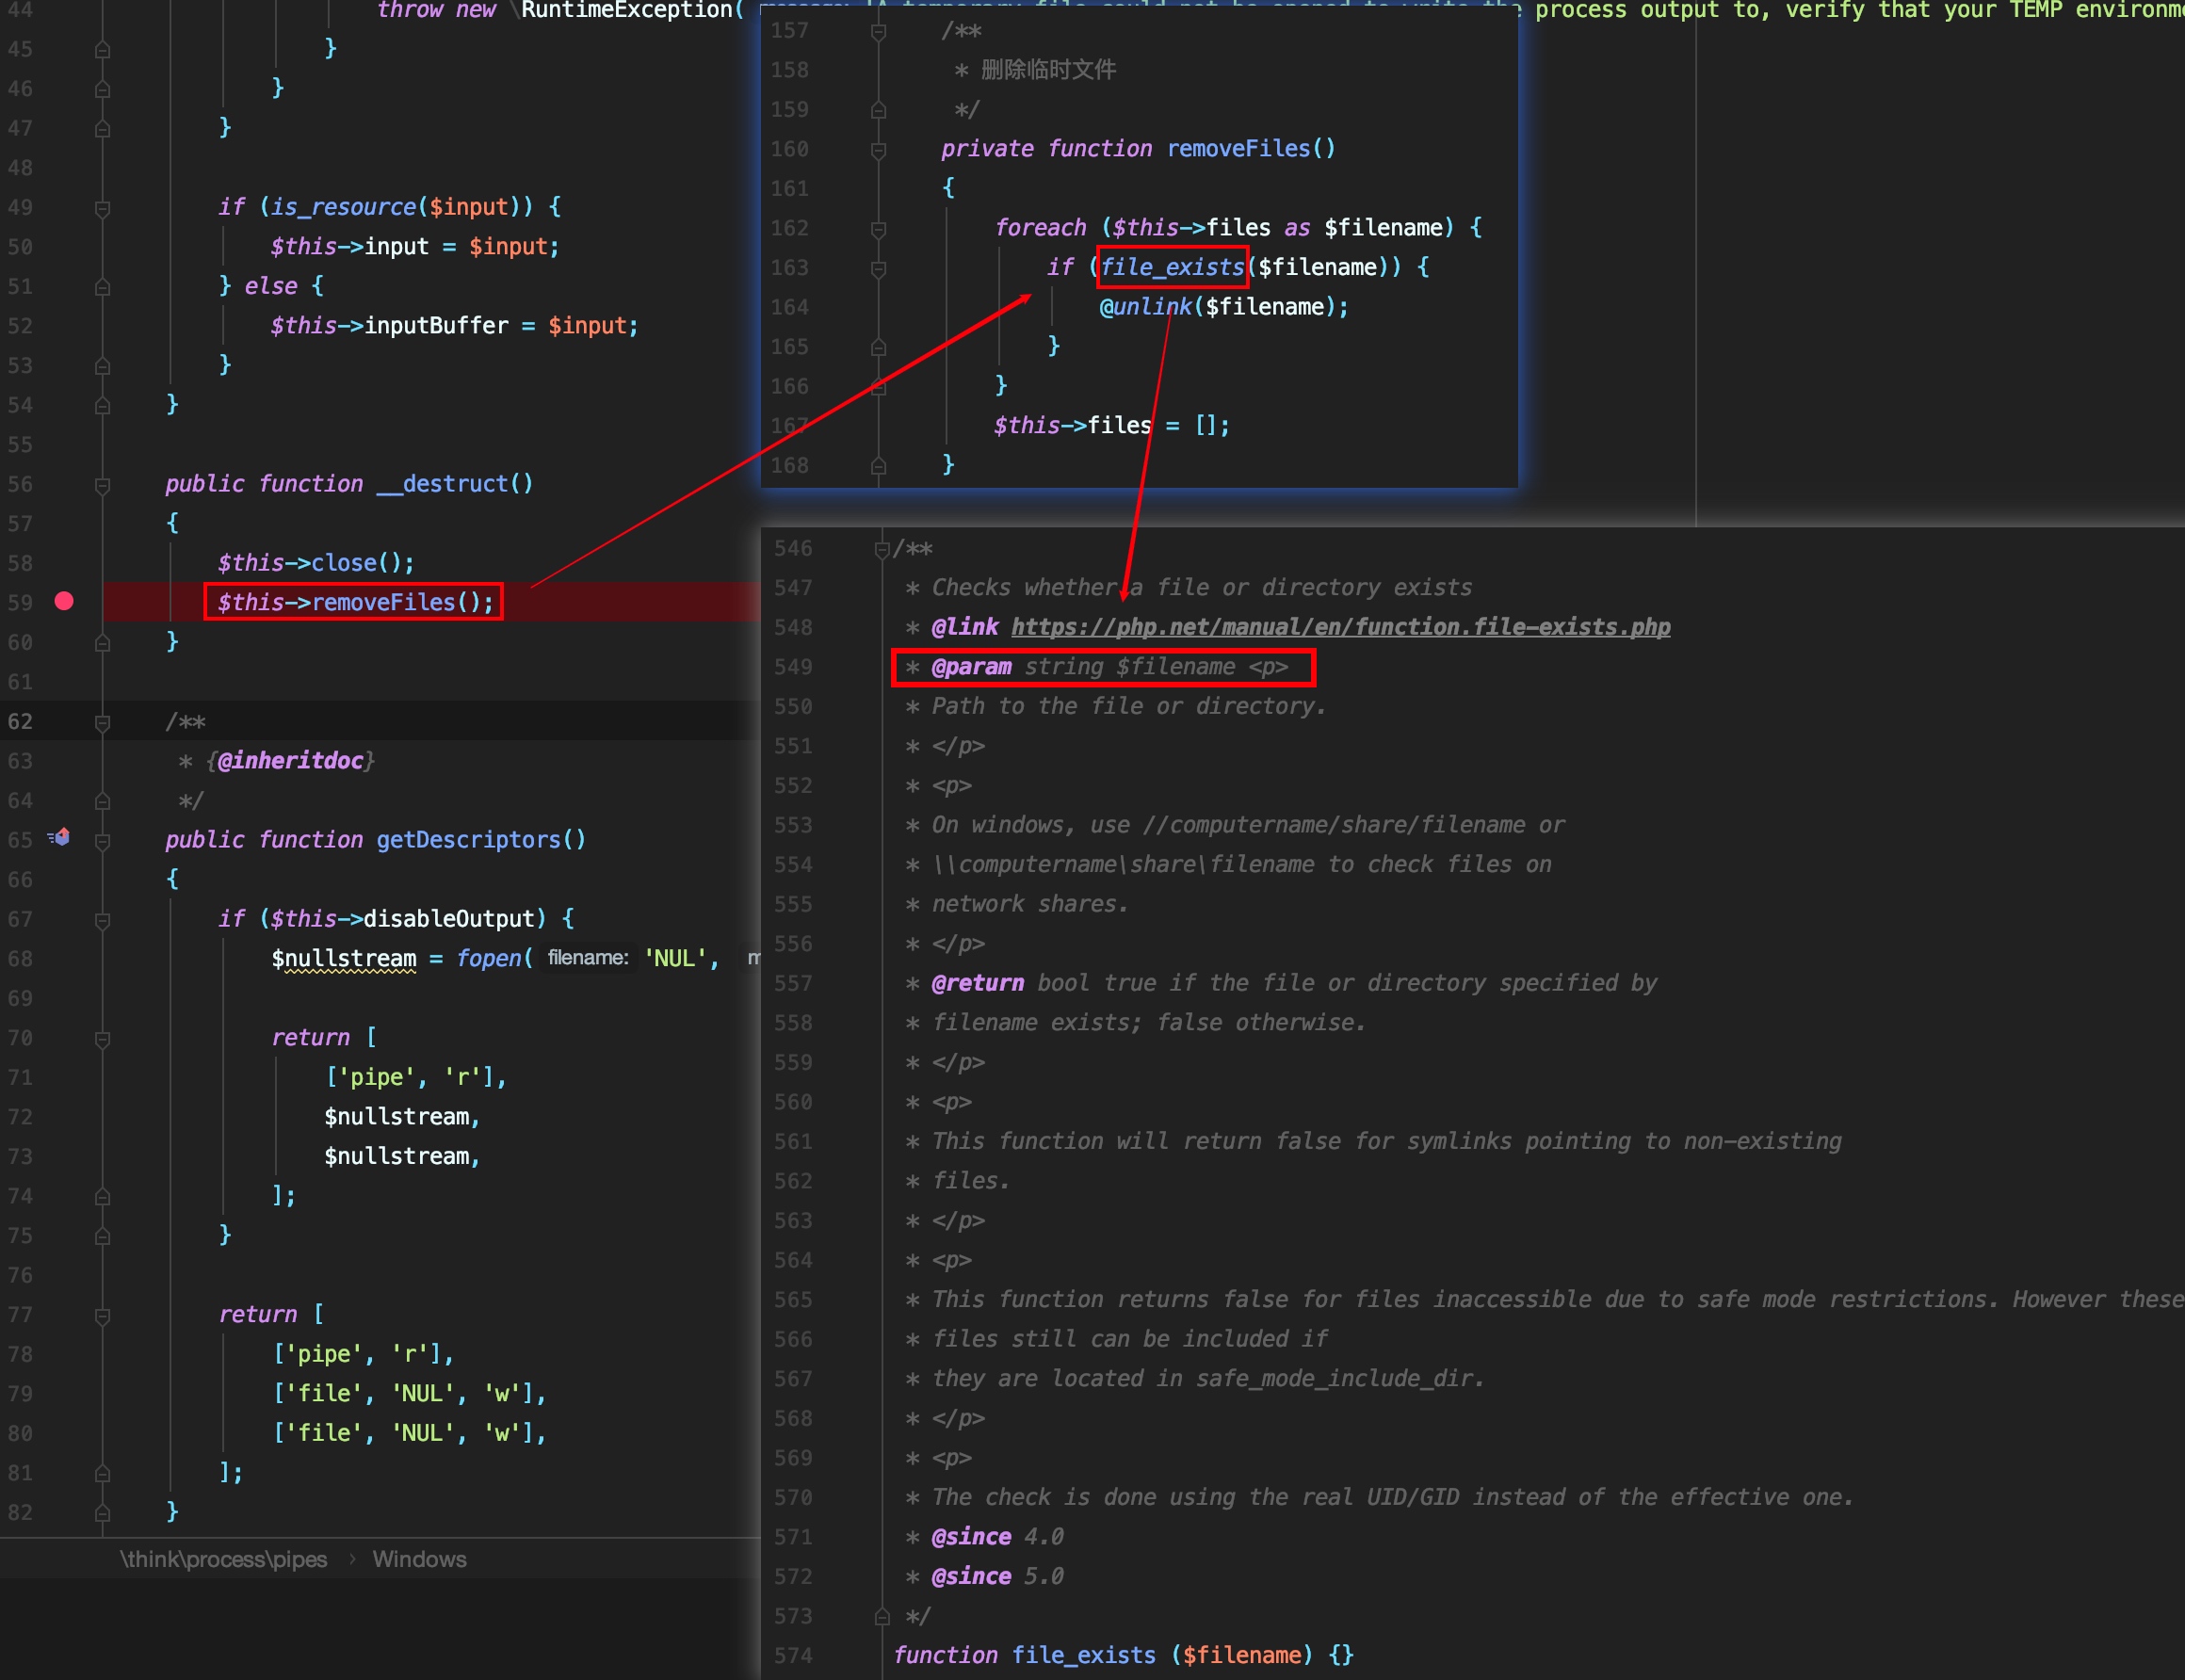This screenshot has width=2185, height=1680.
Task: Select \think\process\pipes in the breadcrumb bar
Action: pyautogui.click(x=223, y=1559)
